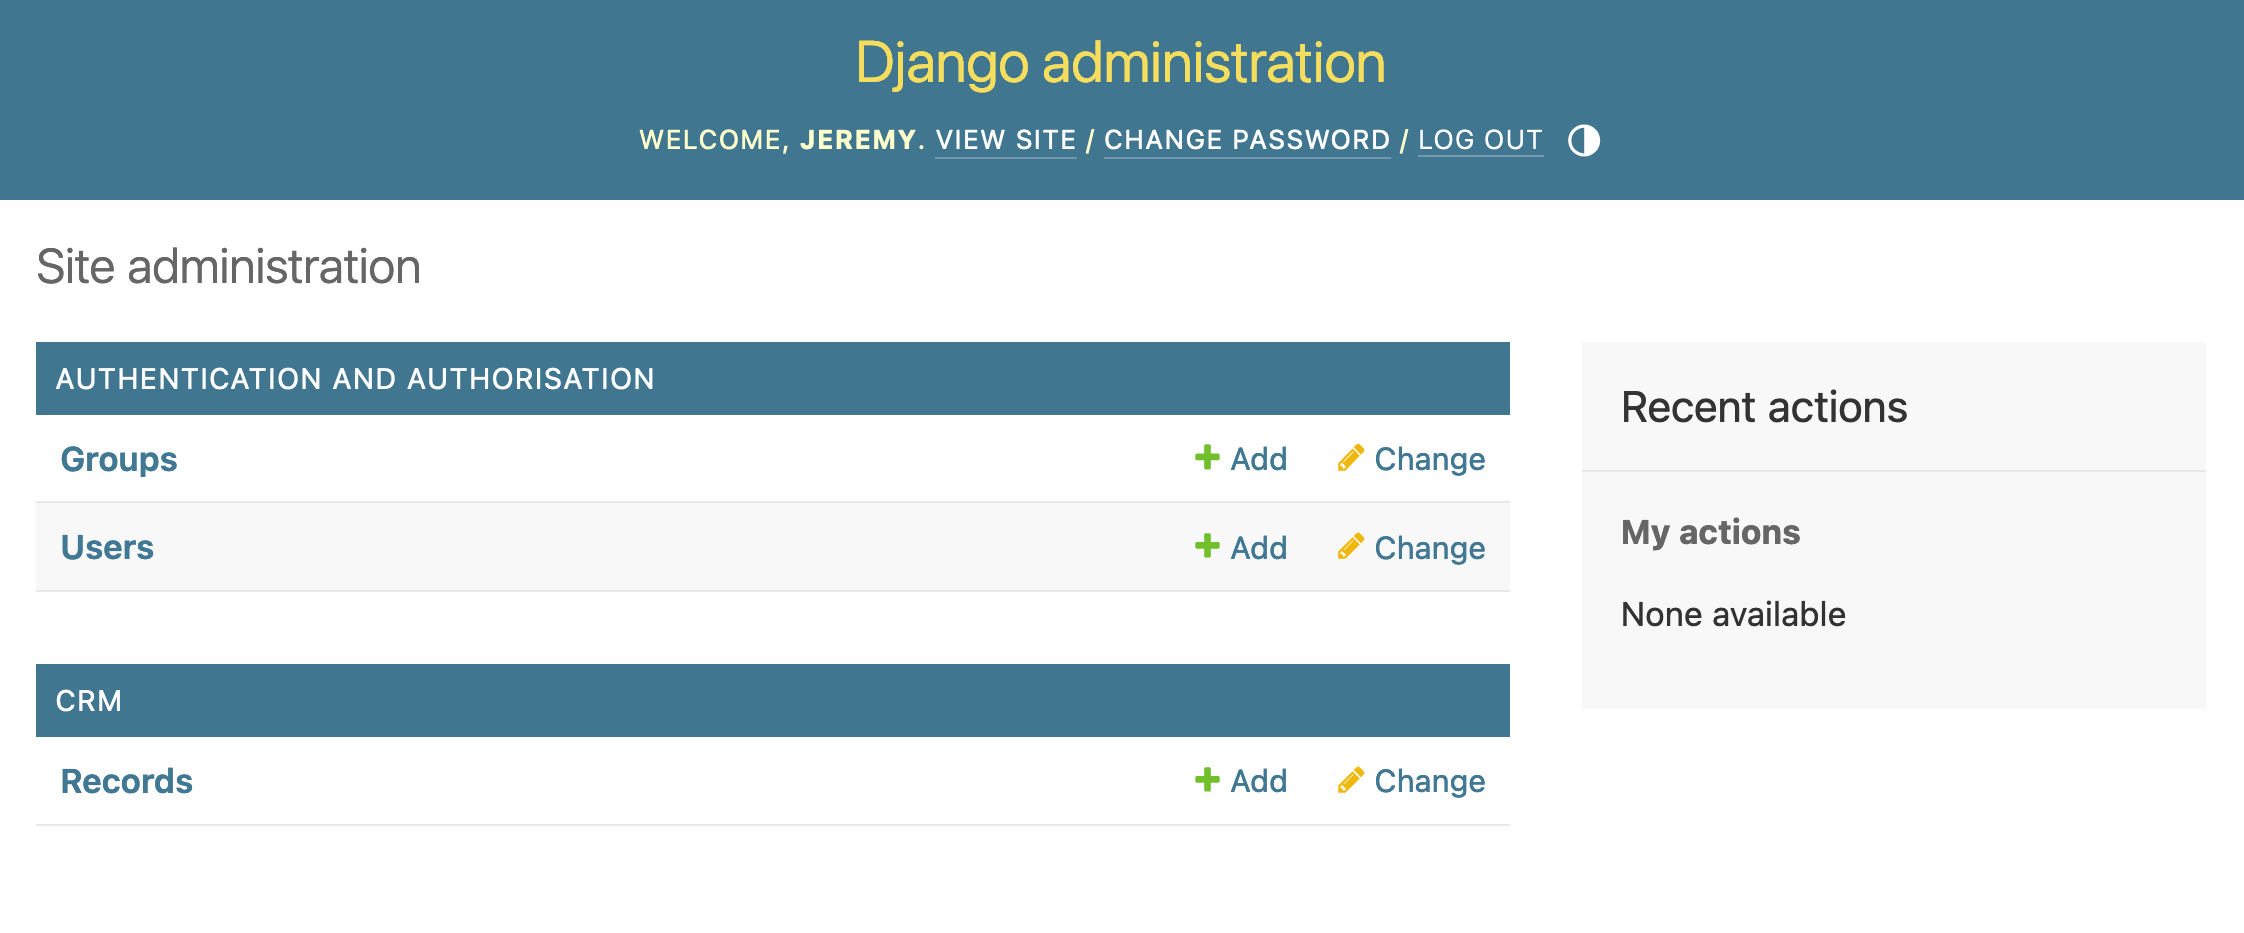Open the CRM app section header
This screenshot has width=2244, height=933.
89,701
